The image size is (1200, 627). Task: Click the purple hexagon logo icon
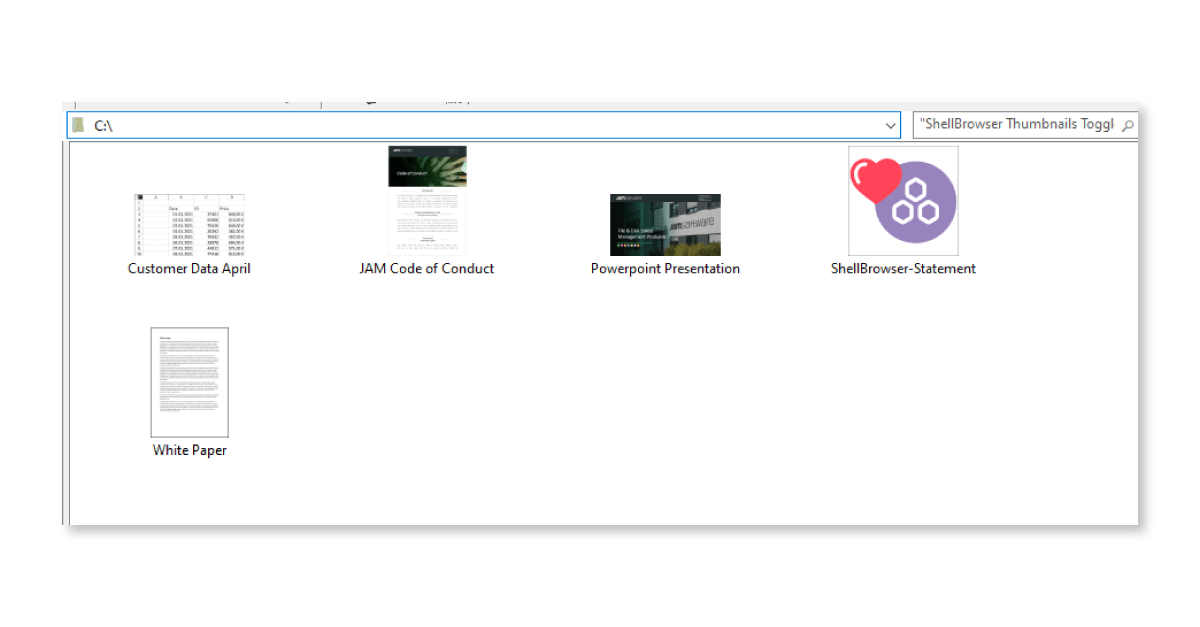pos(916,205)
